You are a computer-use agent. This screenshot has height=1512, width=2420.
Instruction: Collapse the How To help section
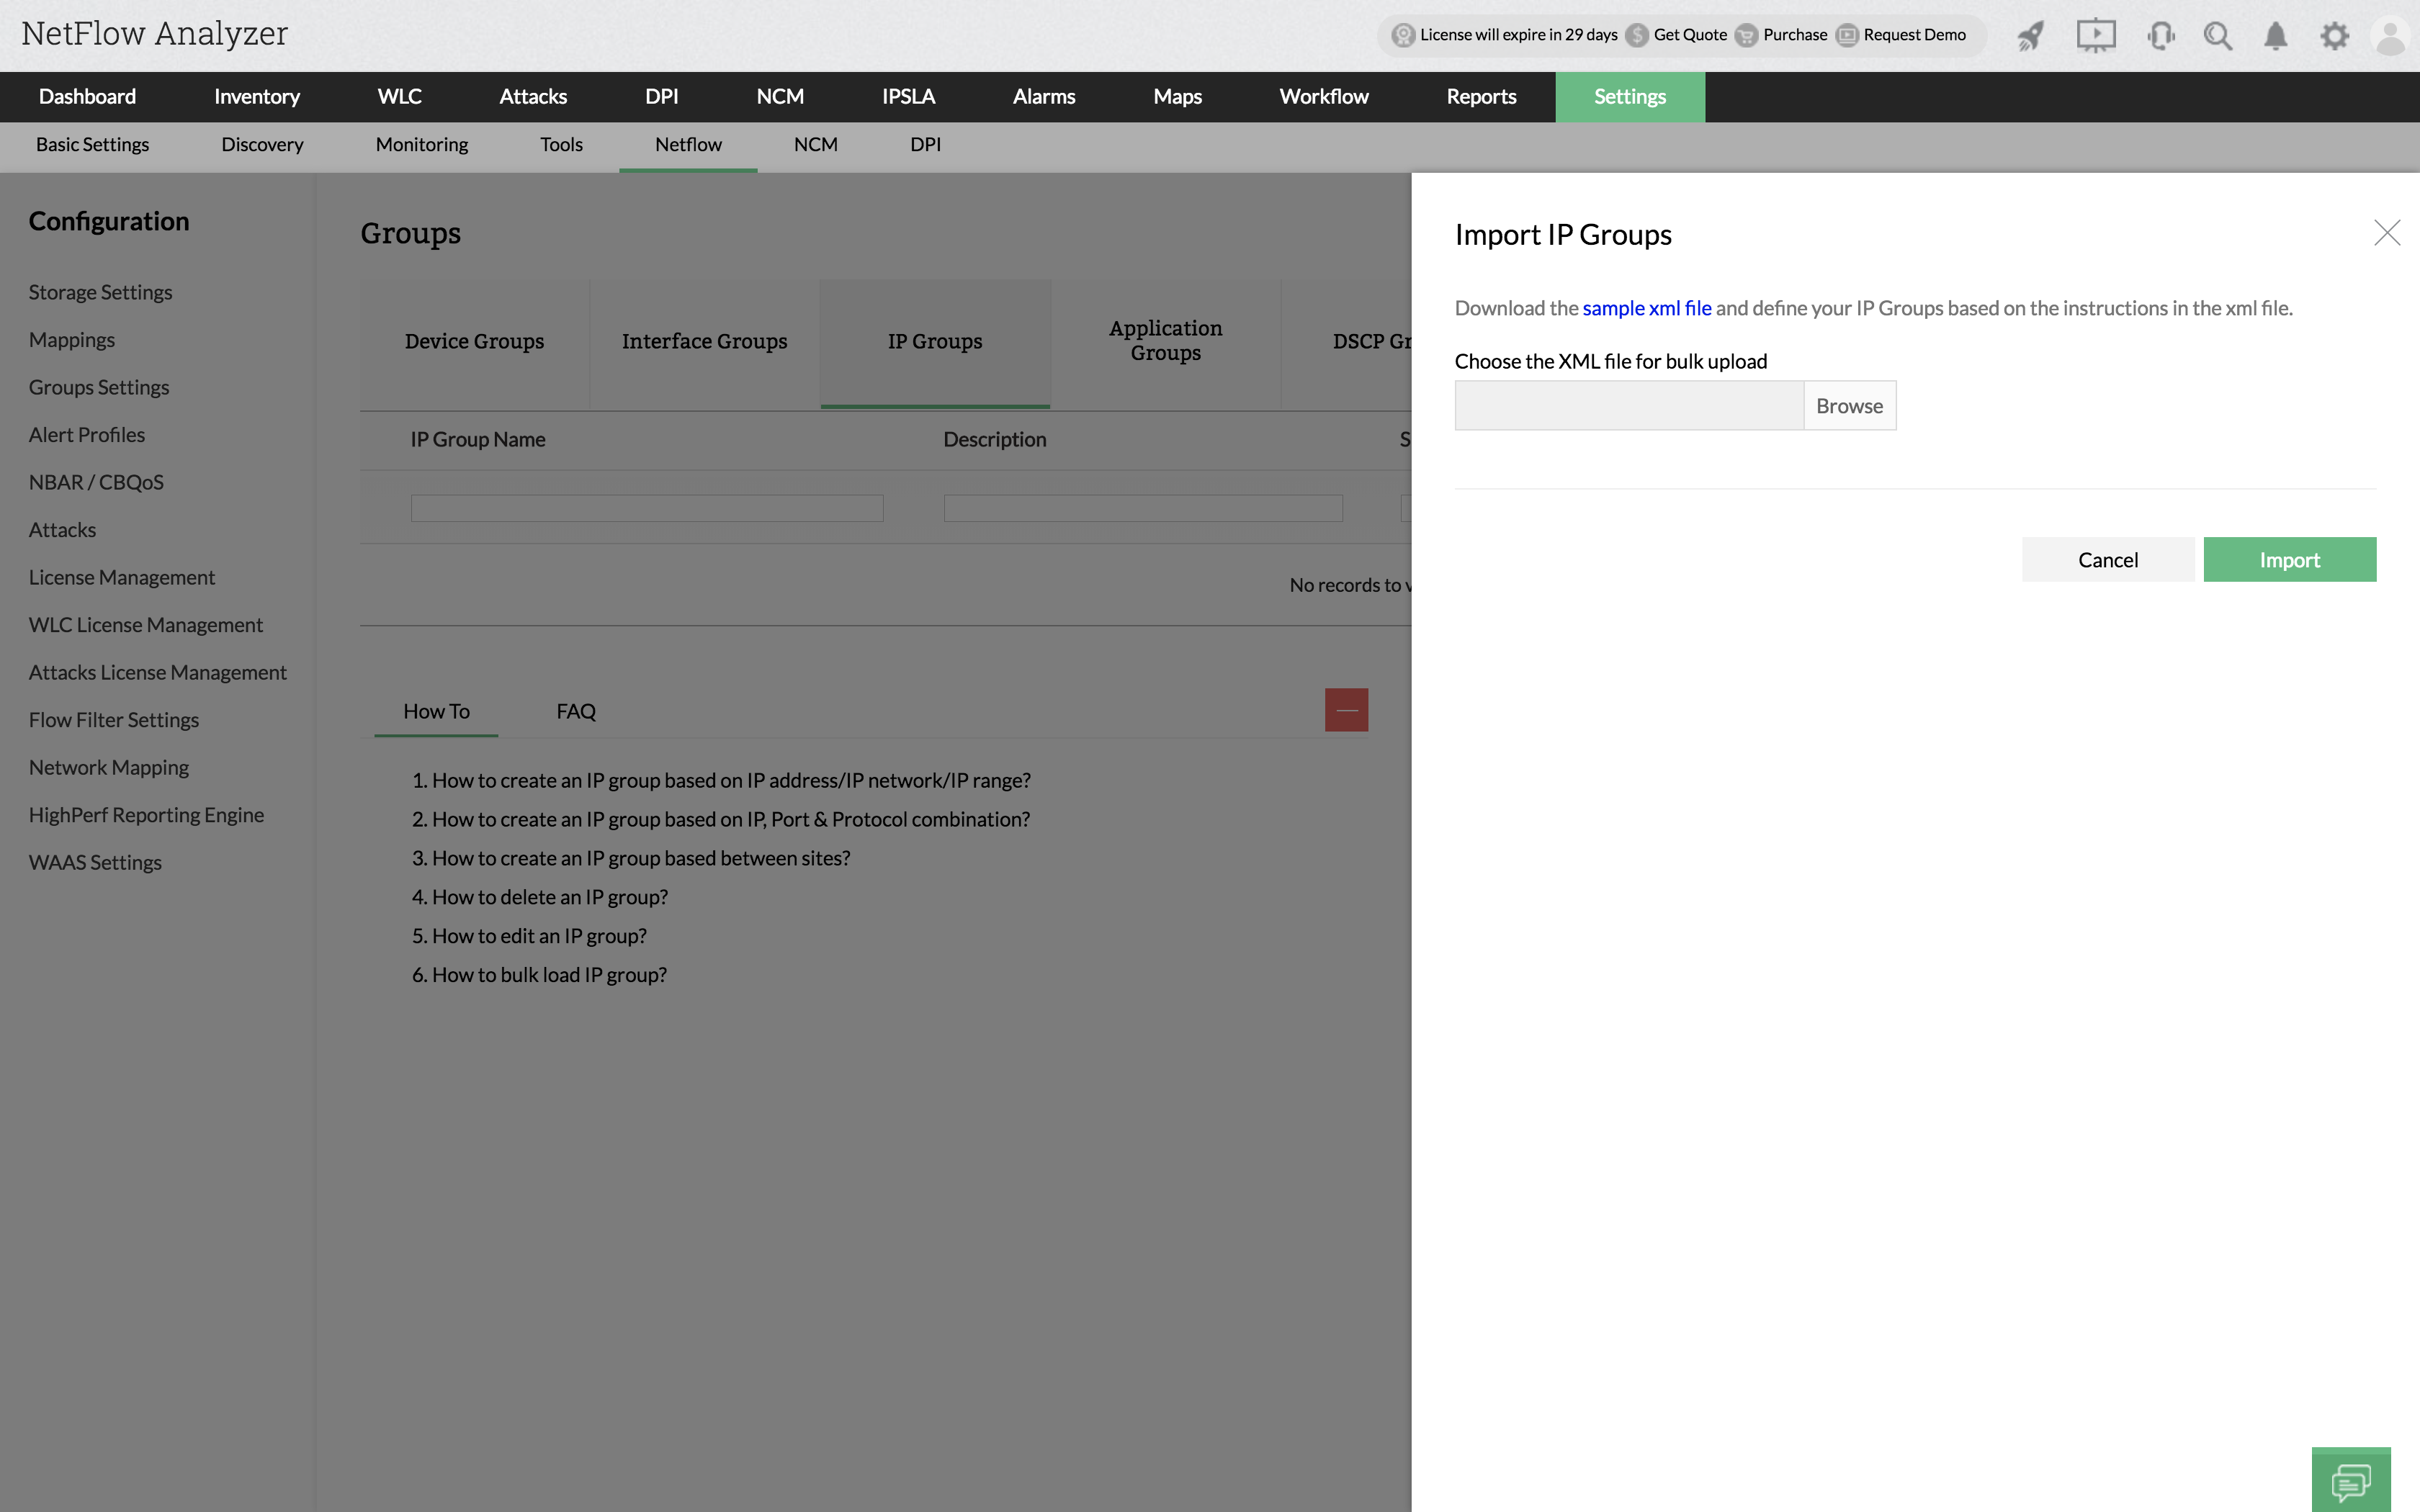coord(1346,710)
